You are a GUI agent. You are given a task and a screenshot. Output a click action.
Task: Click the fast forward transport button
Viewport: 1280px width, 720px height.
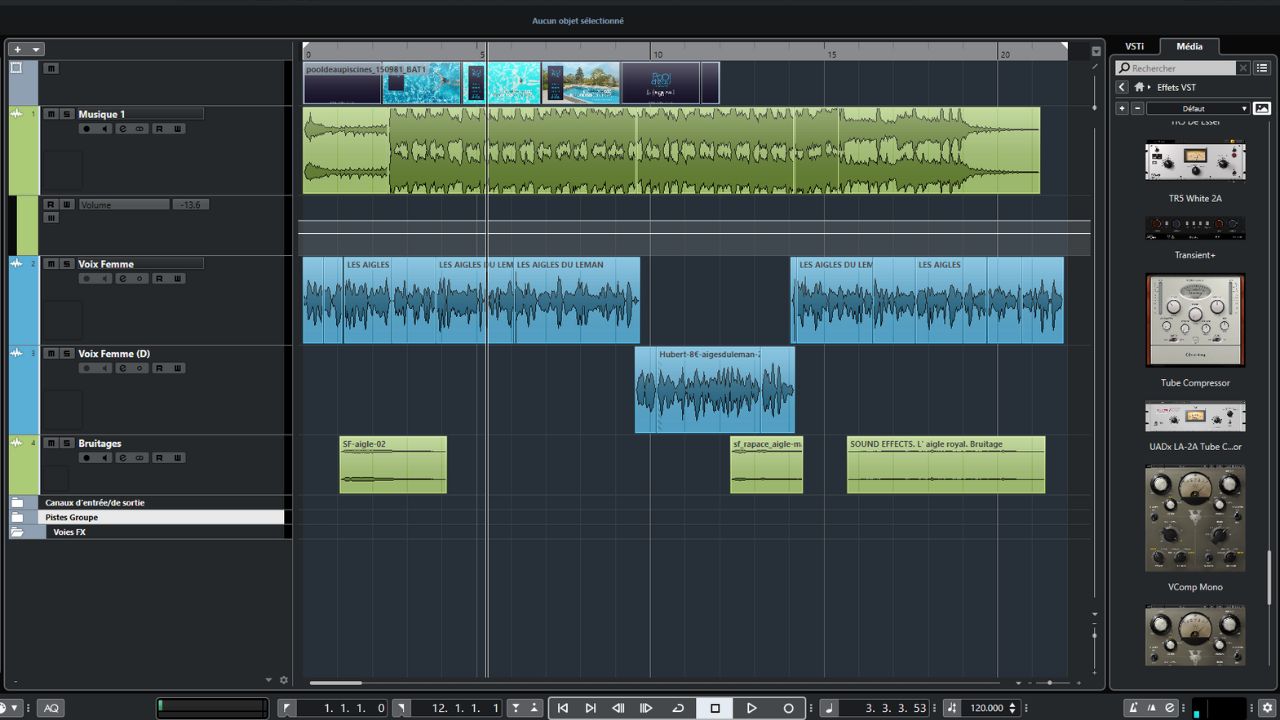(646, 708)
